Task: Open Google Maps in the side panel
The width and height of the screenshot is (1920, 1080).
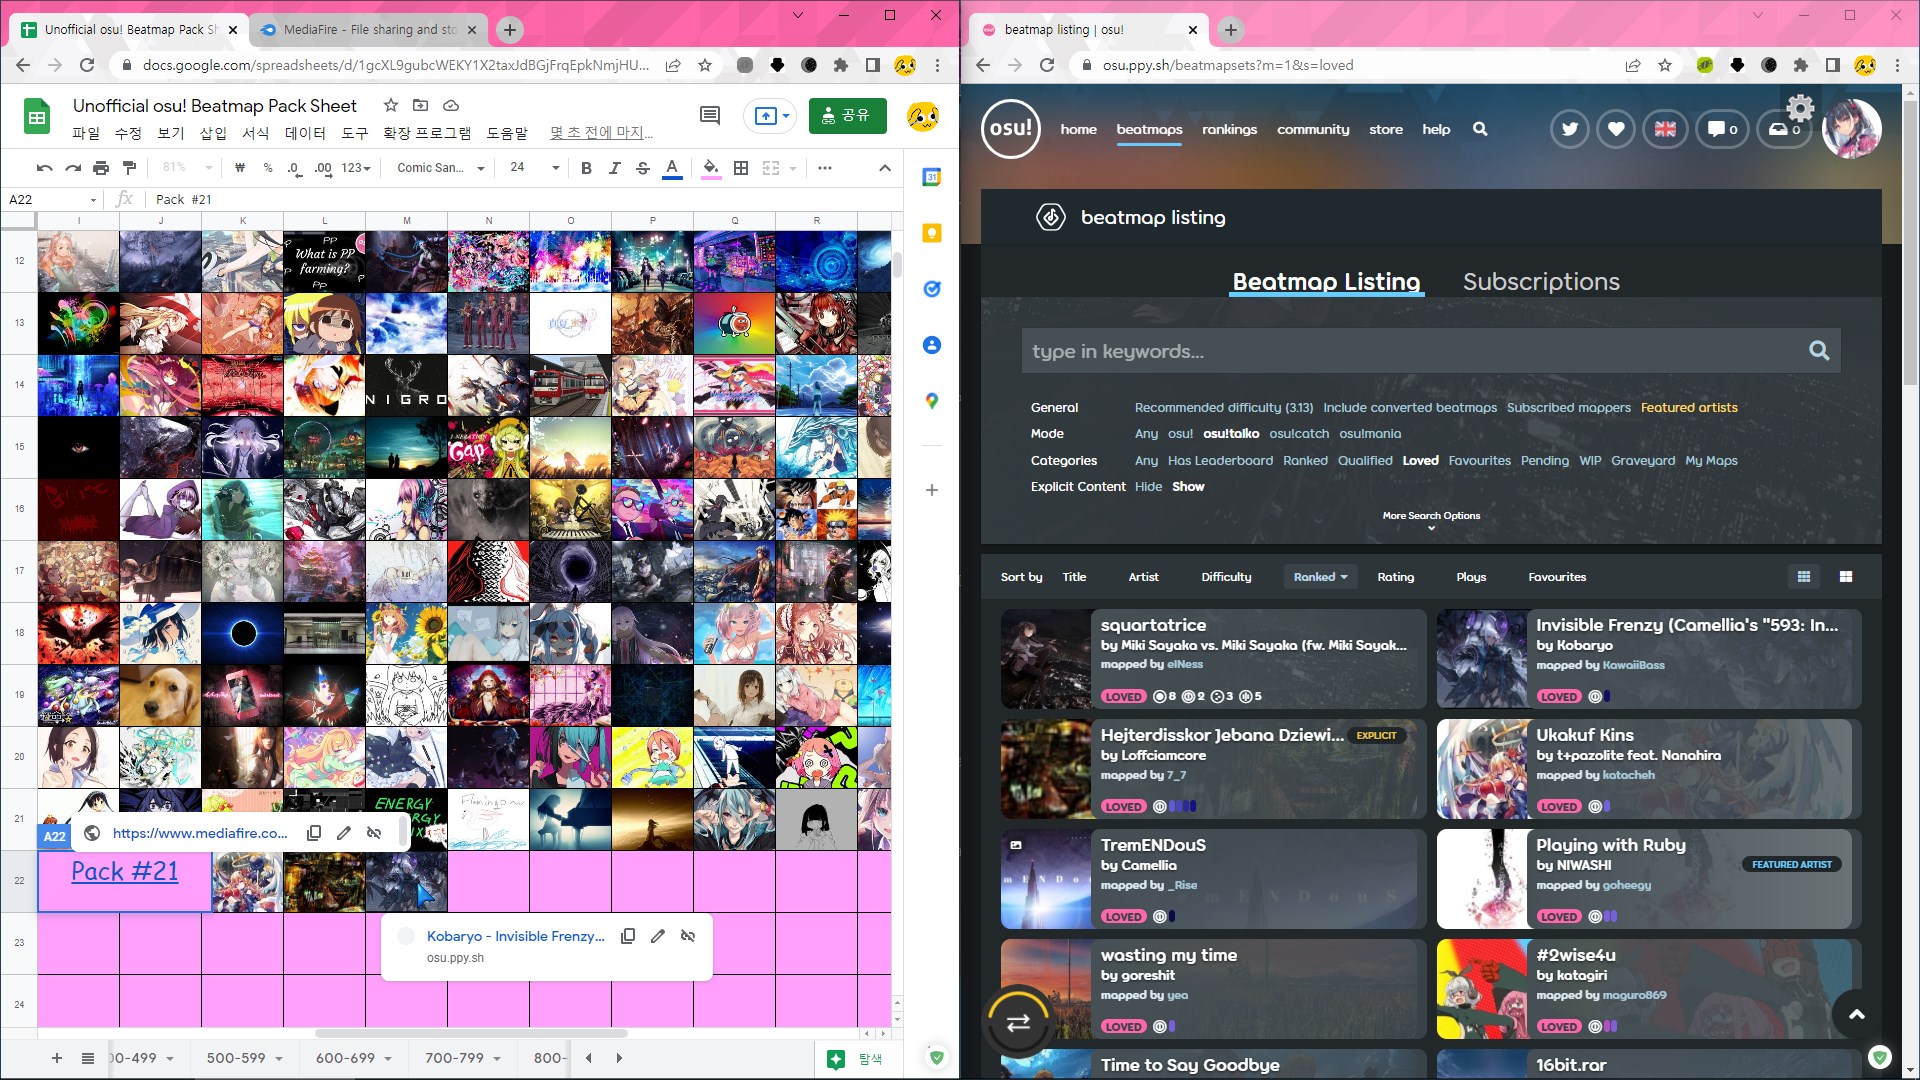Action: pos(932,401)
